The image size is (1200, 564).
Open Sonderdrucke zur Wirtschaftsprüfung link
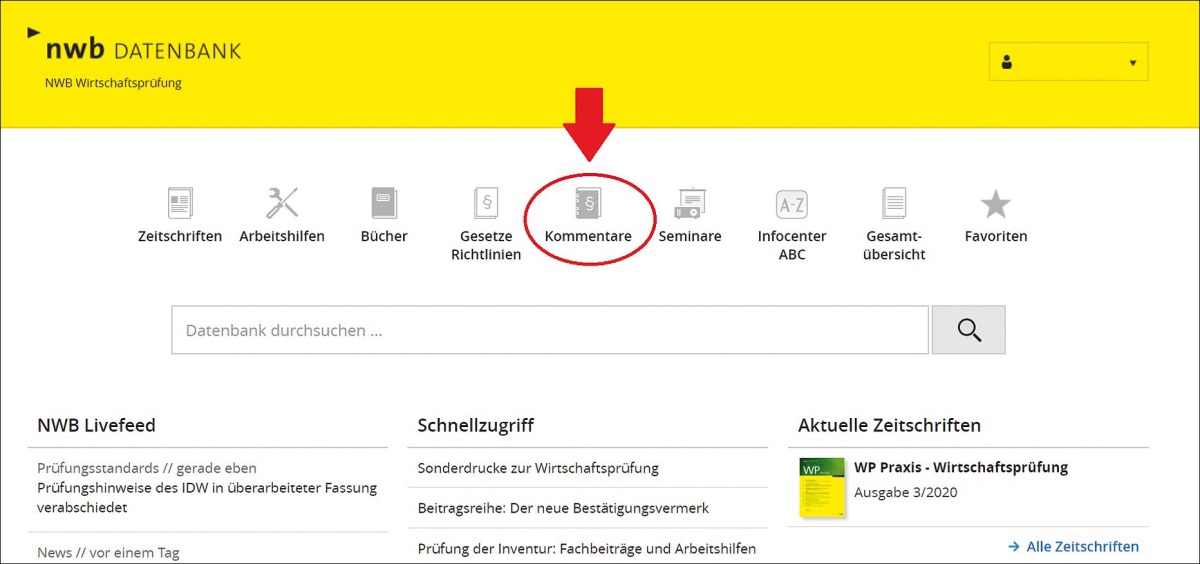(x=538, y=468)
